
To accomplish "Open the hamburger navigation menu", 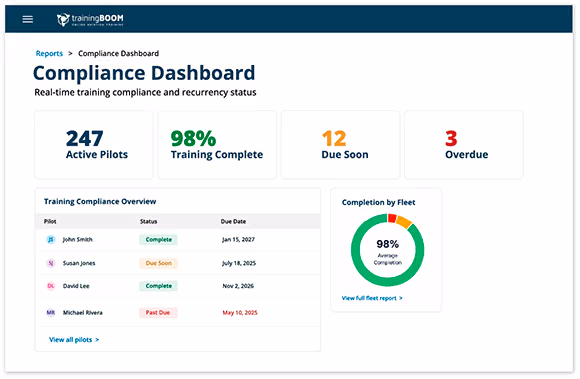I will pos(28,19).
